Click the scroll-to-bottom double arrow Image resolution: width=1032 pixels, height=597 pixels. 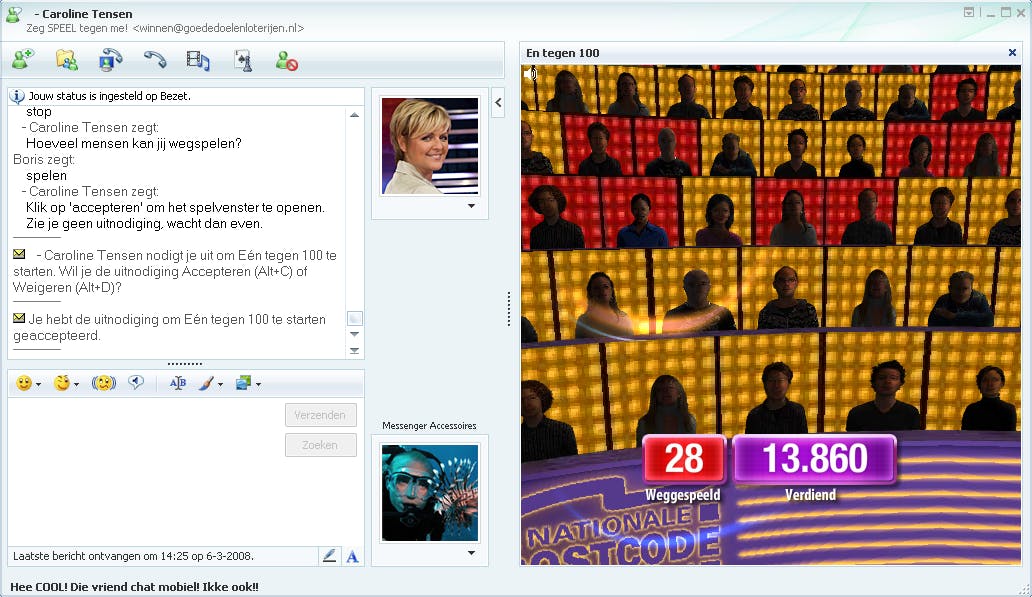[354, 351]
